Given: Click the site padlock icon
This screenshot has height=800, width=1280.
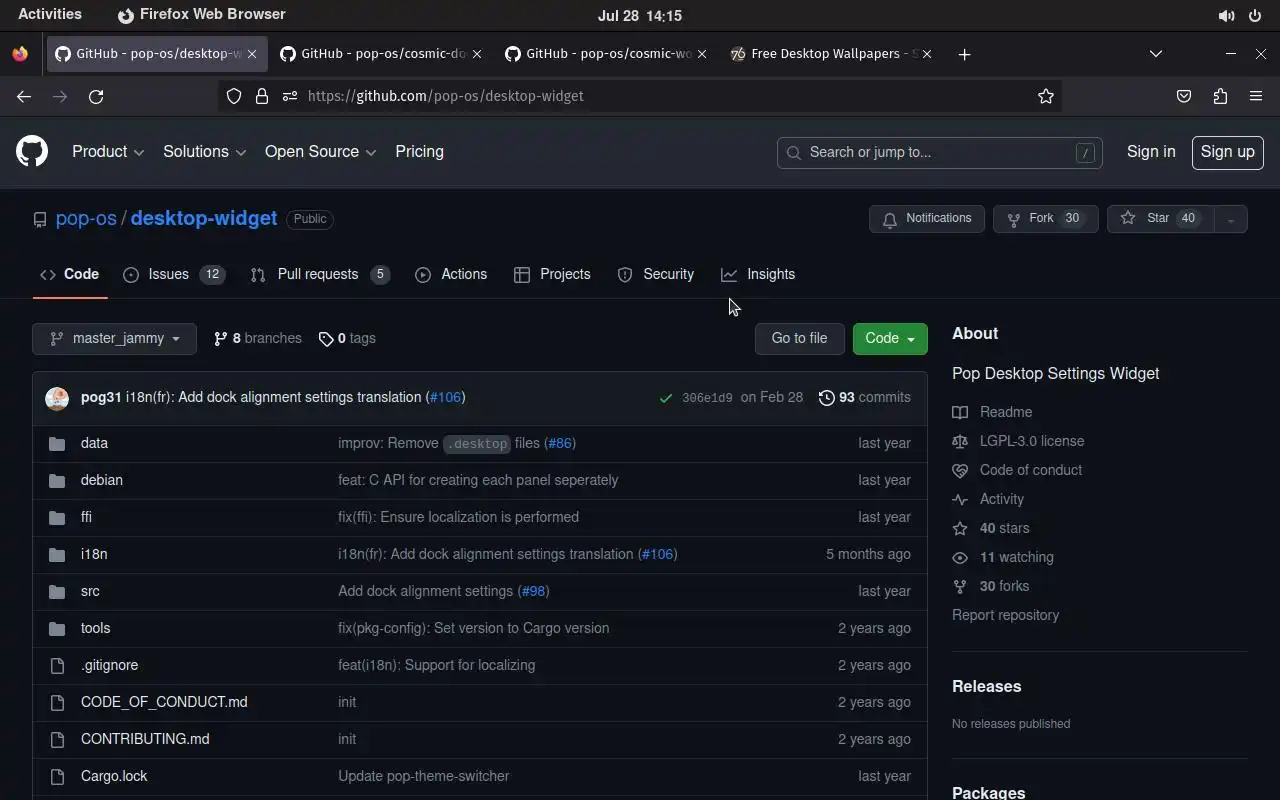Looking at the screenshot, I should click(x=262, y=96).
